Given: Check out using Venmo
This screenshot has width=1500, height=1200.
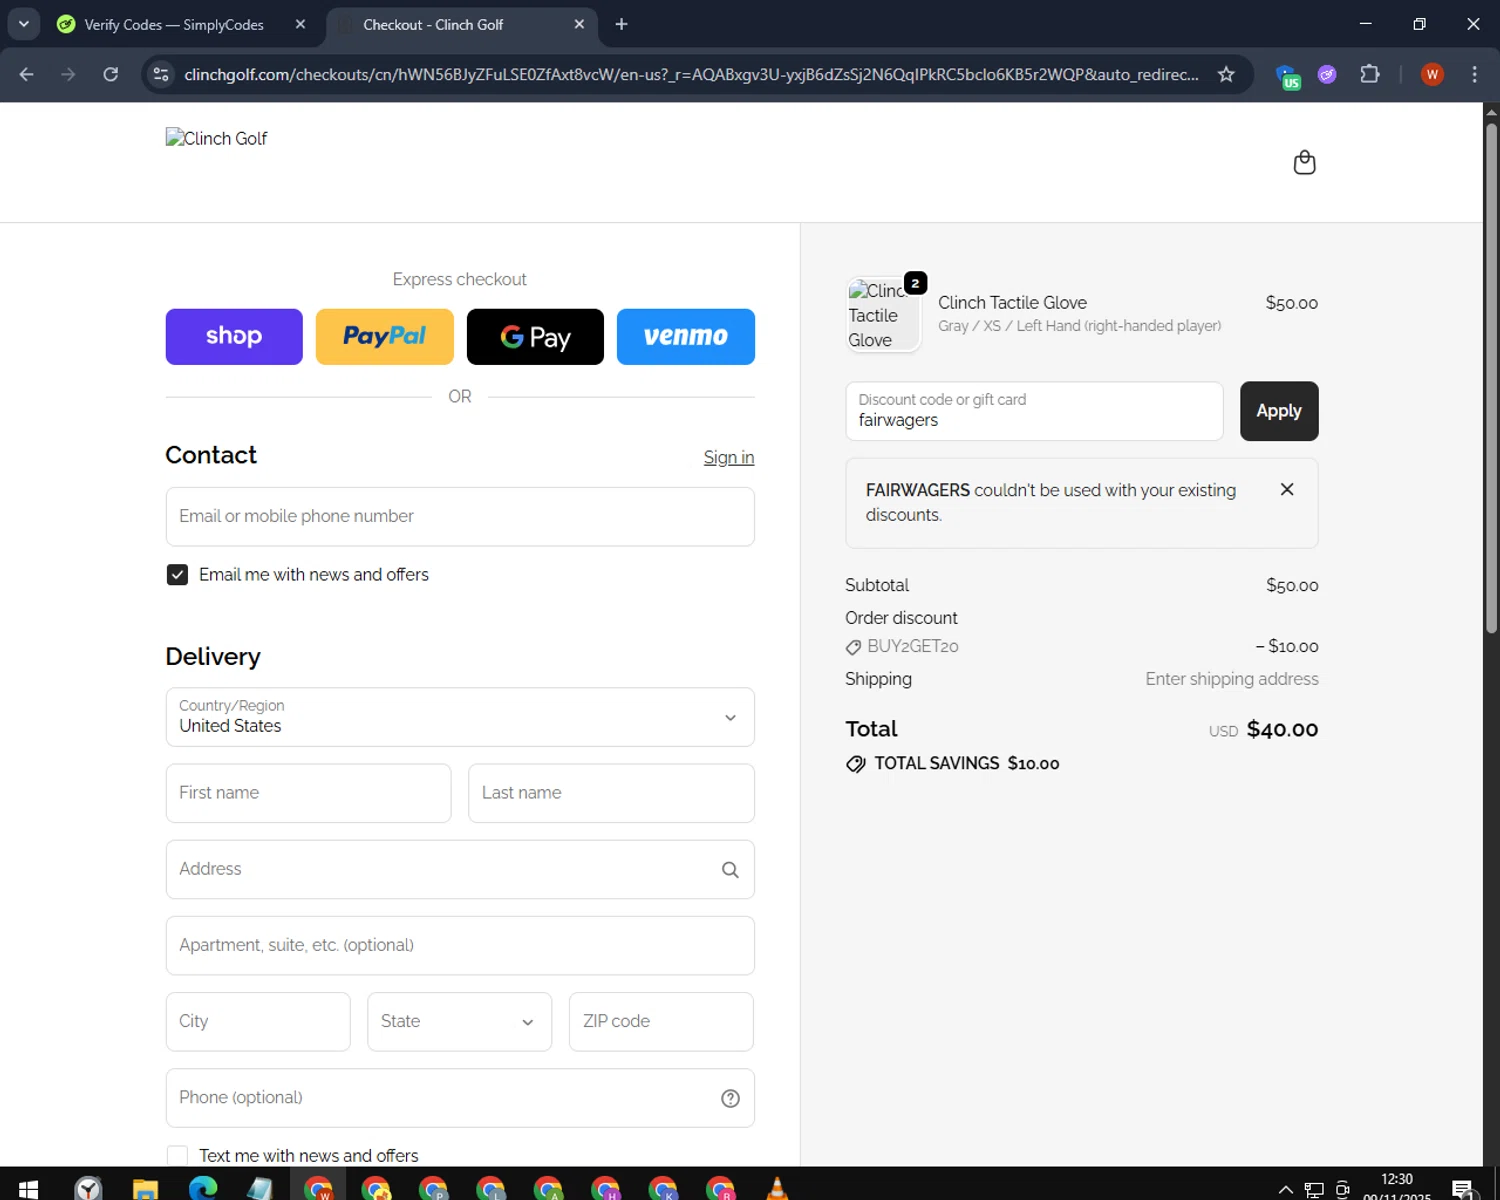Looking at the screenshot, I should click(x=686, y=337).
